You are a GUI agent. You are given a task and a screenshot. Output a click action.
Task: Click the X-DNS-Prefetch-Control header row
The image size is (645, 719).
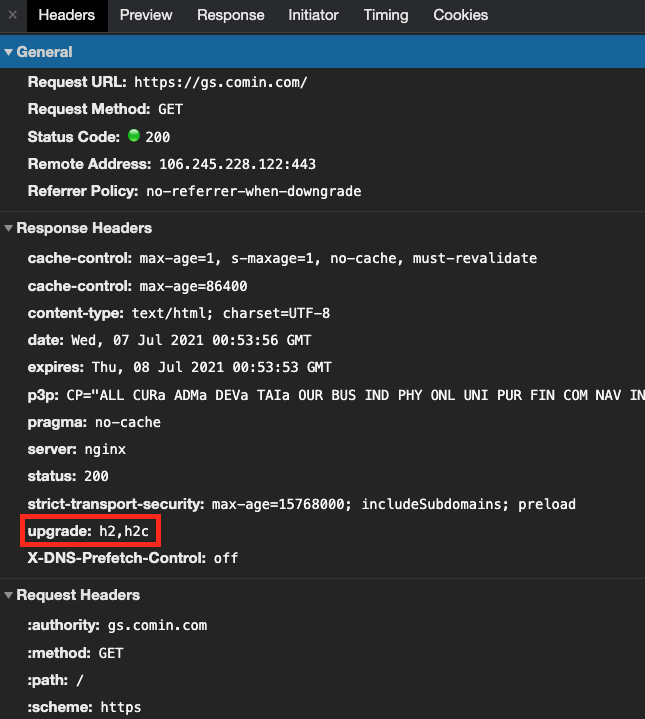[x=133, y=558]
